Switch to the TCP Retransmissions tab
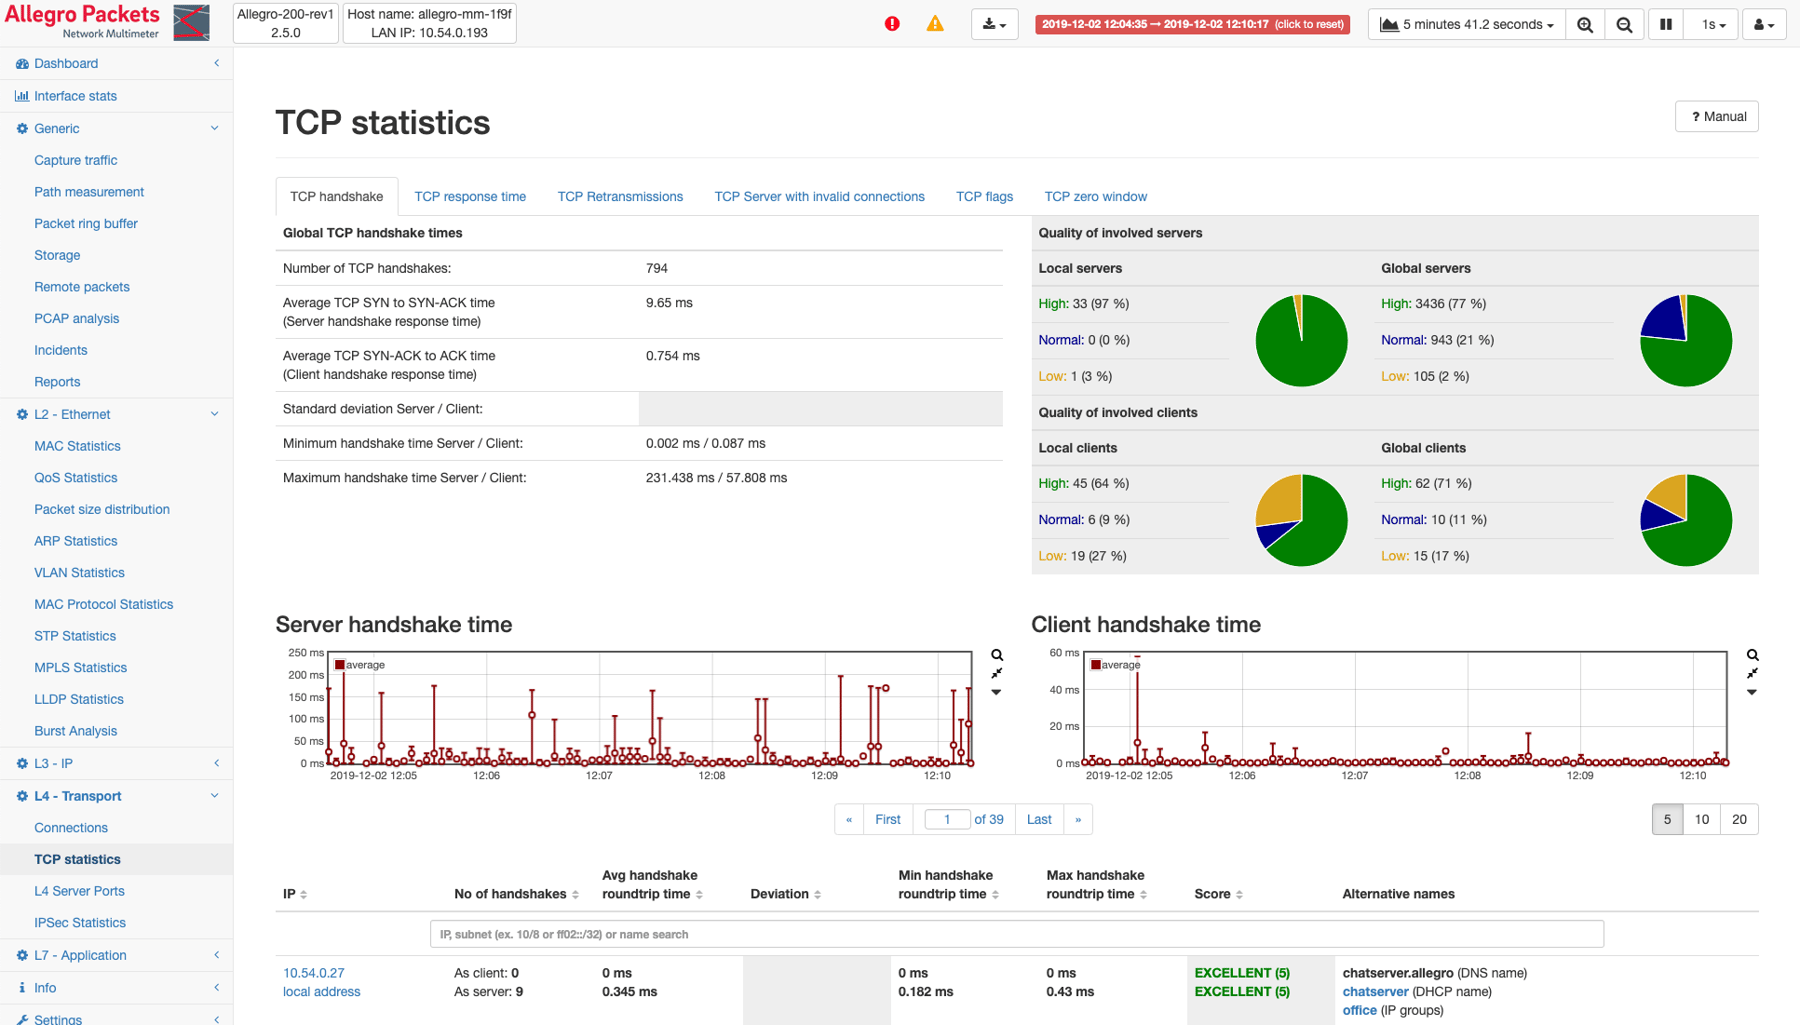The width and height of the screenshot is (1800, 1025). click(x=620, y=196)
